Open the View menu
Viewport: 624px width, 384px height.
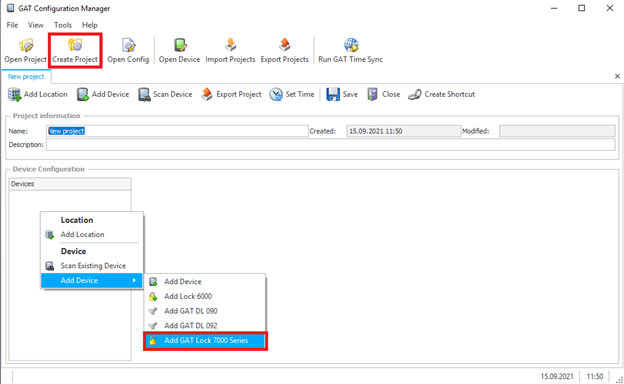point(36,25)
